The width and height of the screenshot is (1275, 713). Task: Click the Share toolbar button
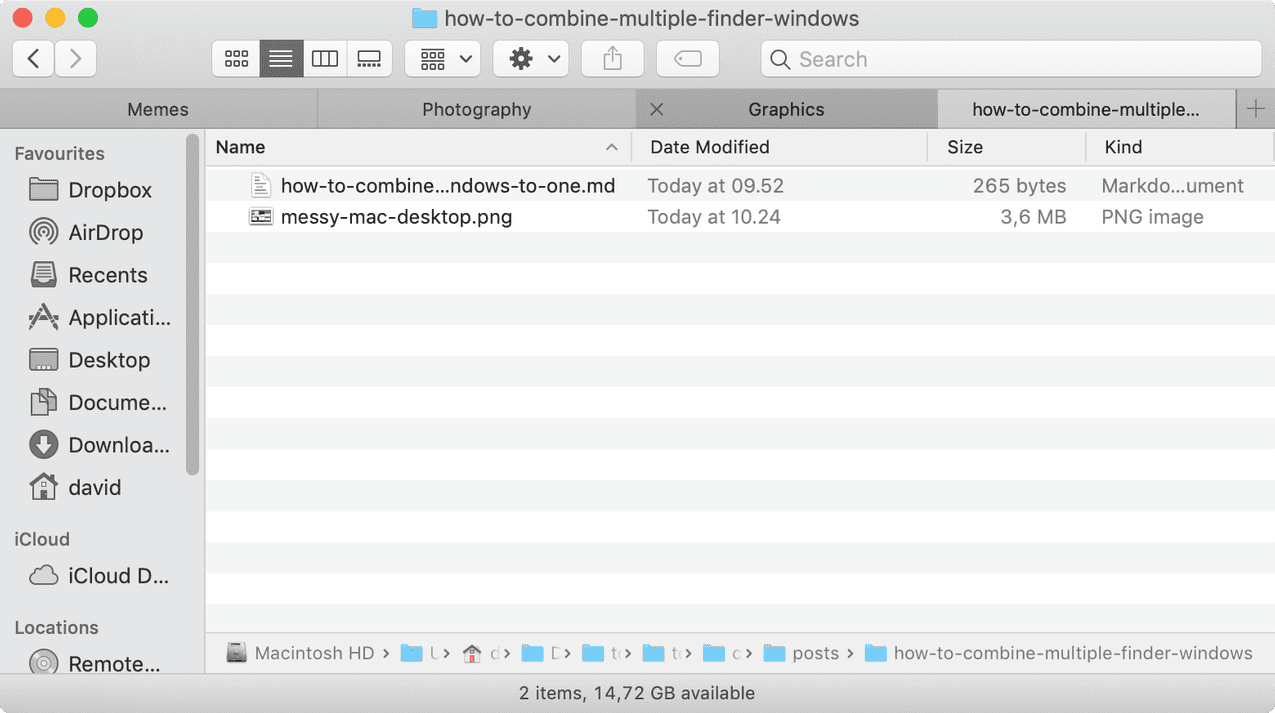(613, 59)
